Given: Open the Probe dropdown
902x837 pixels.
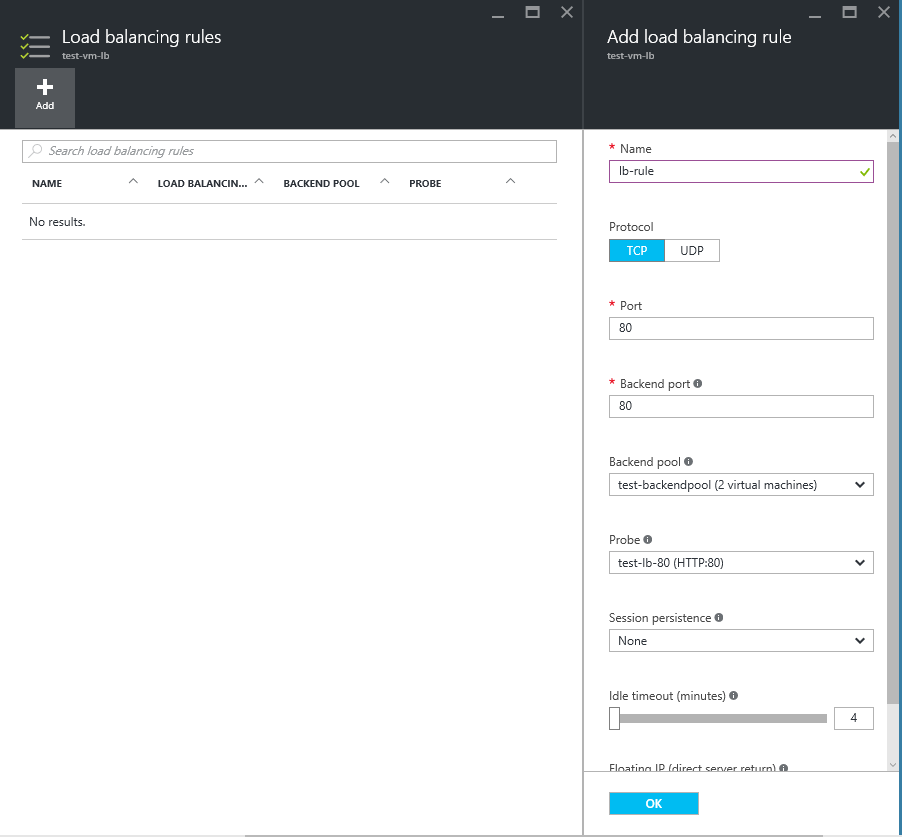Looking at the screenshot, I should pyautogui.click(x=740, y=563).
